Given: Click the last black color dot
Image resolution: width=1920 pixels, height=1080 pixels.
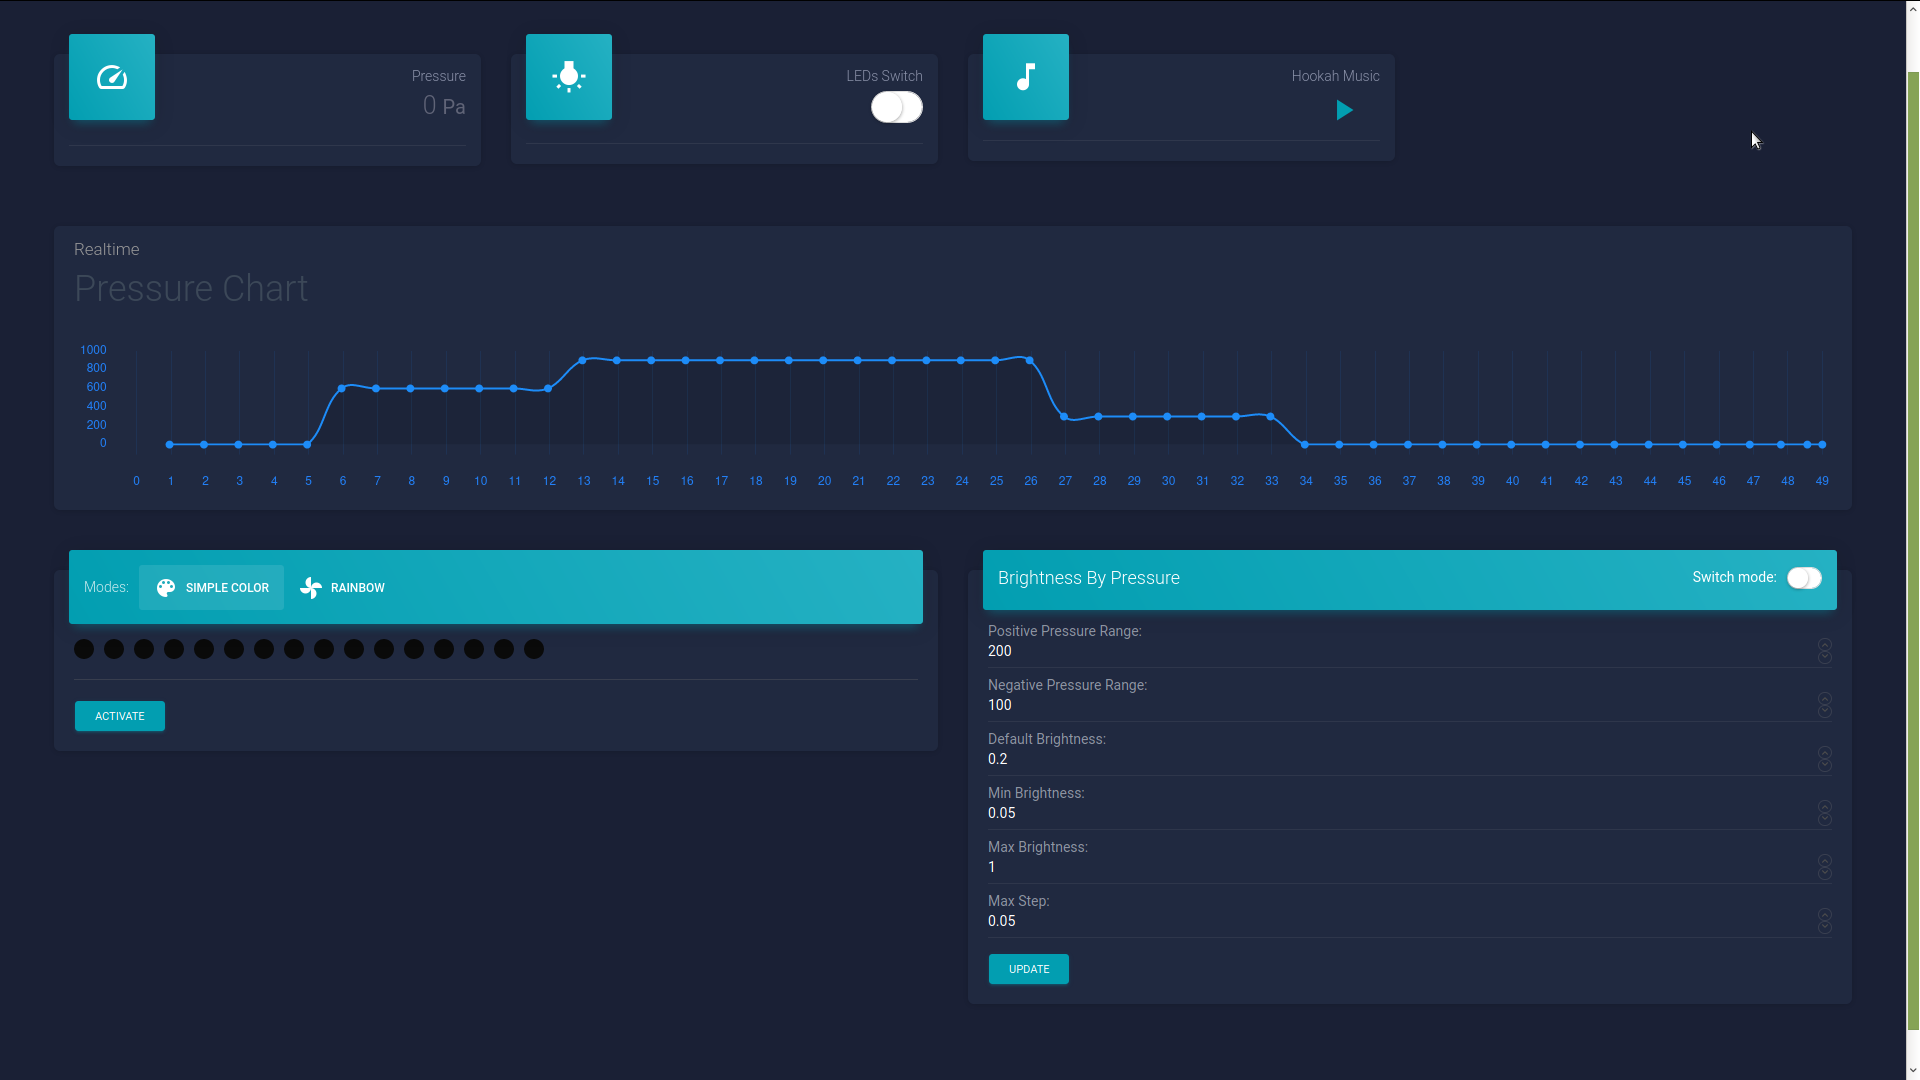Looking at the screenshot, I should coord(534,649).
